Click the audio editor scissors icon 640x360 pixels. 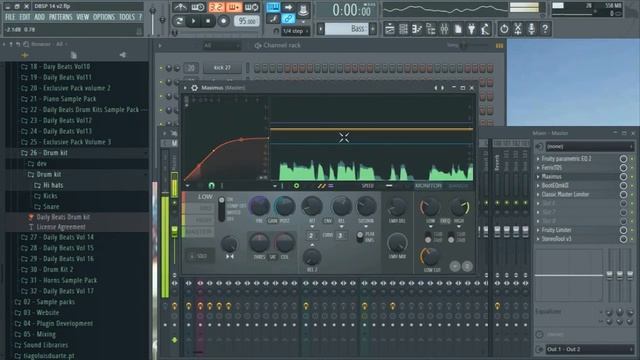(x=518, y=29)
